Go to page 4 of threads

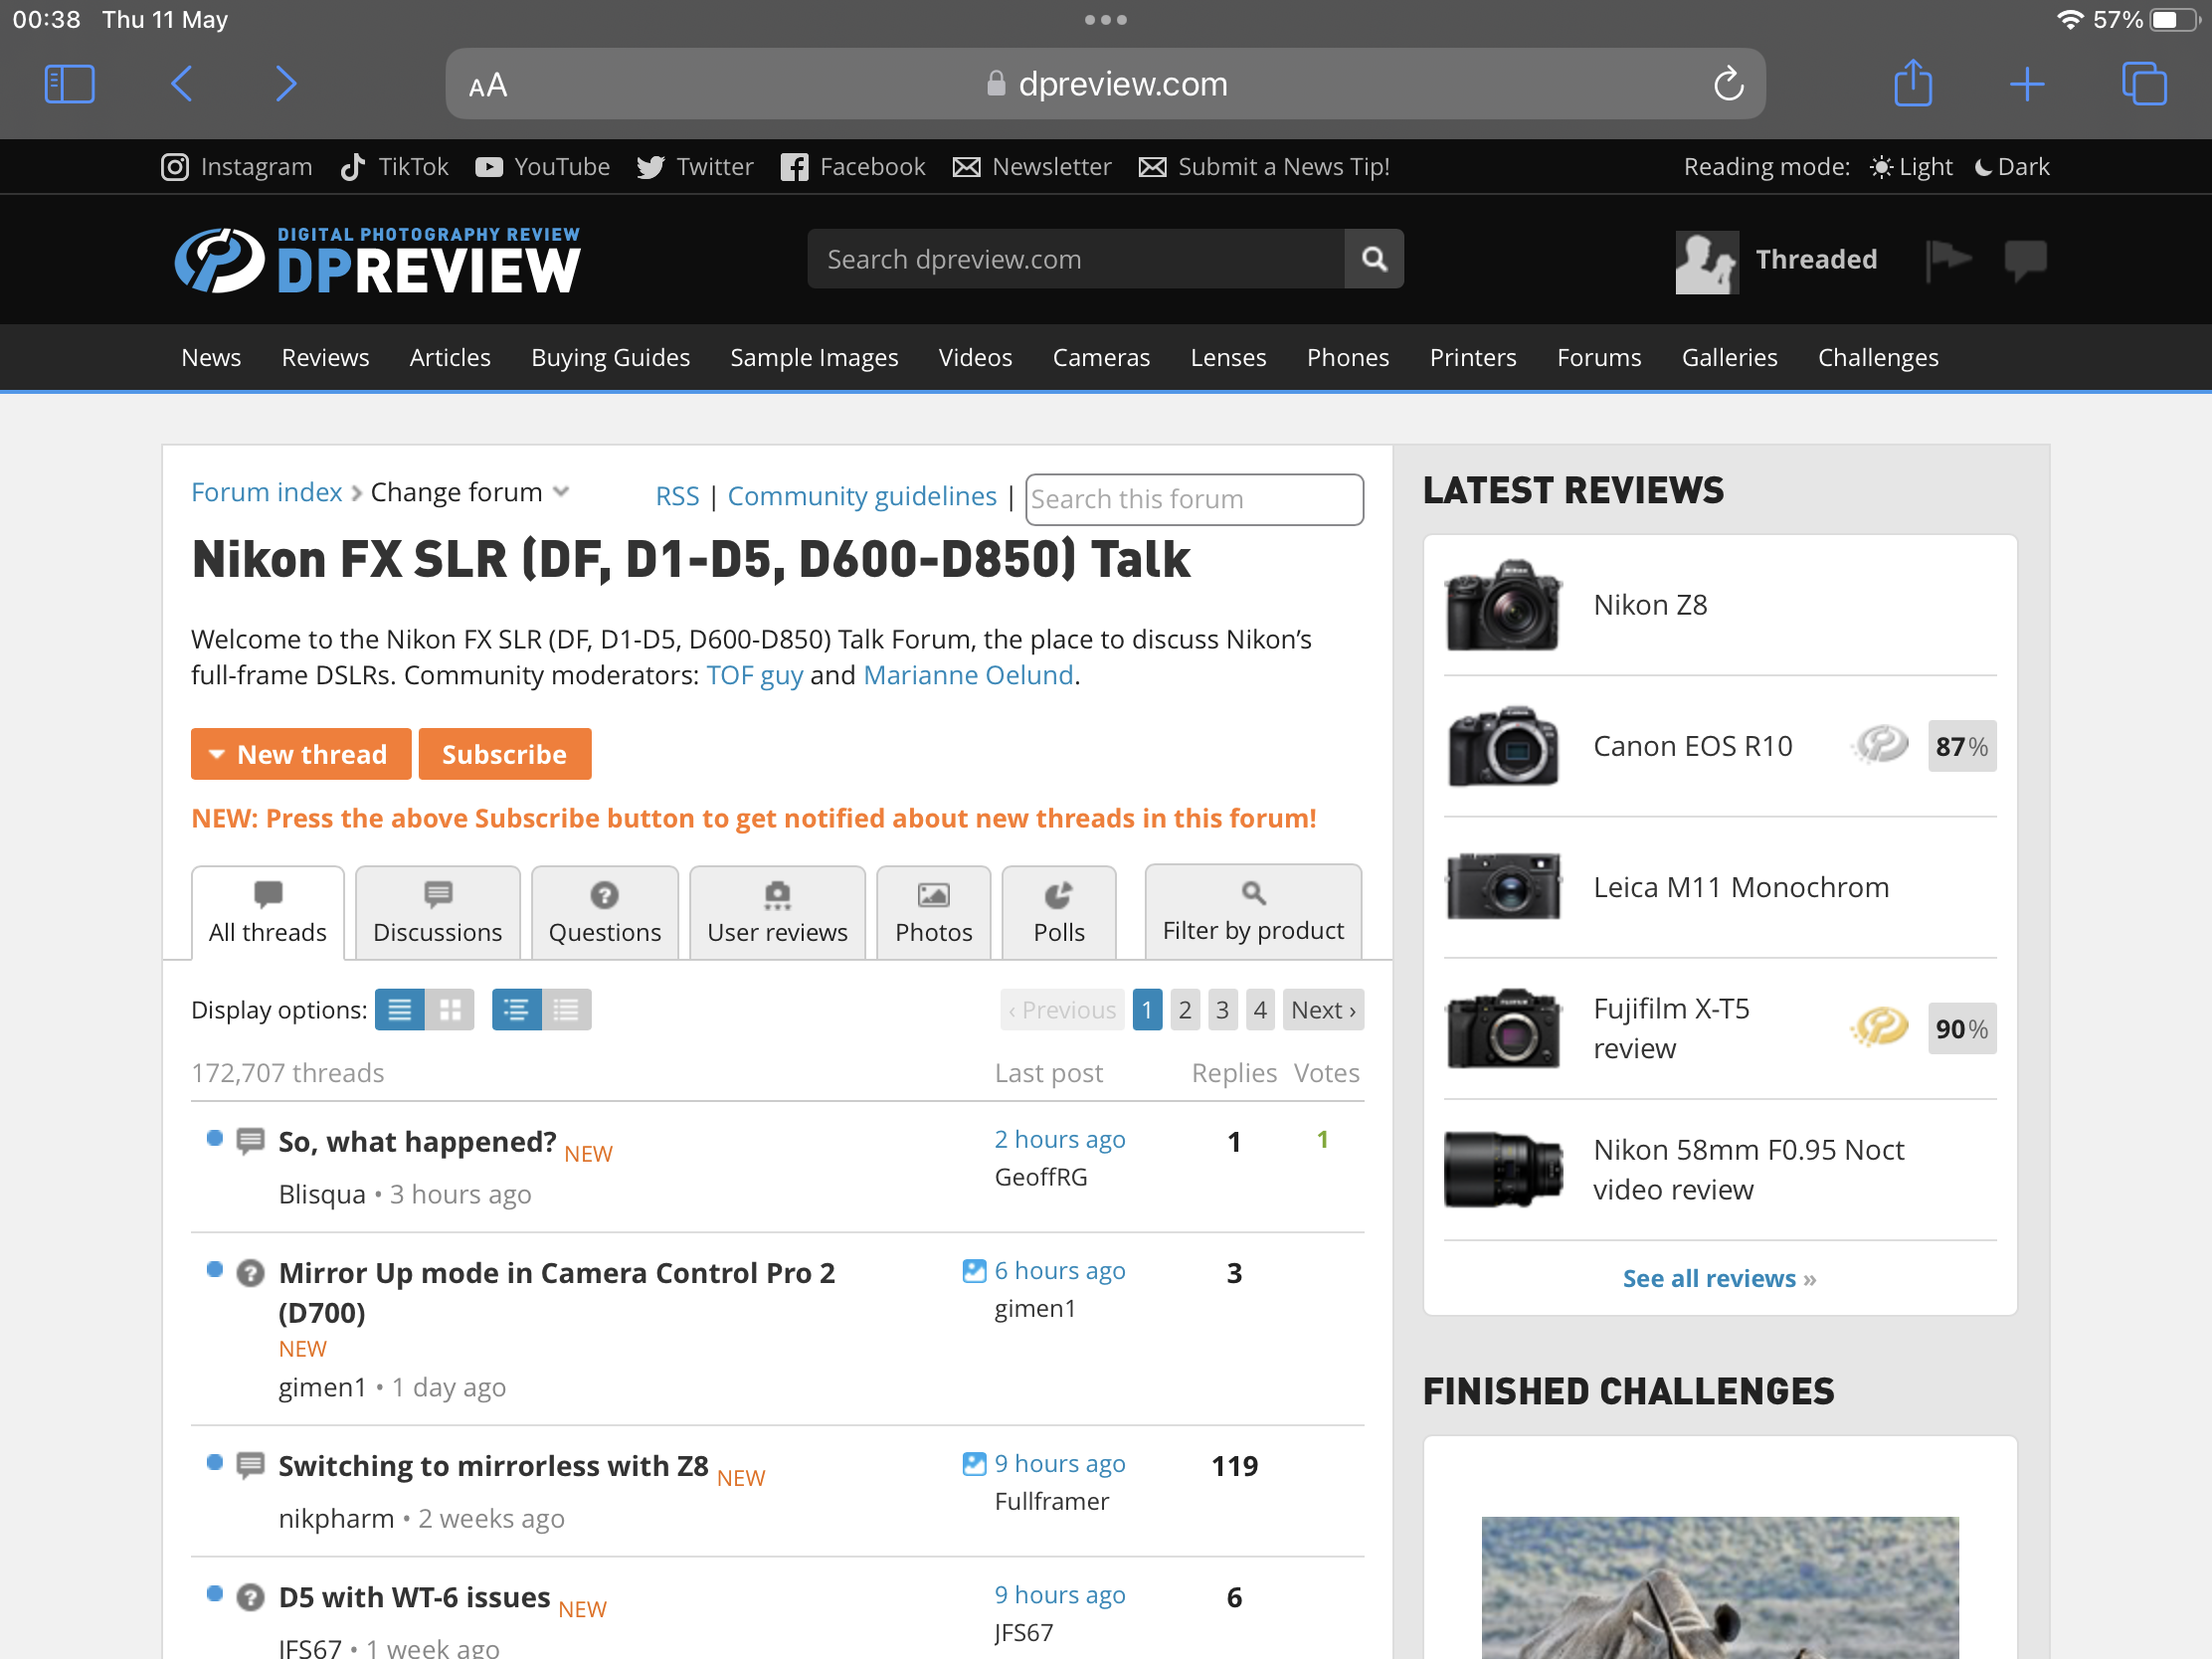click(x=1260, y=1010)
